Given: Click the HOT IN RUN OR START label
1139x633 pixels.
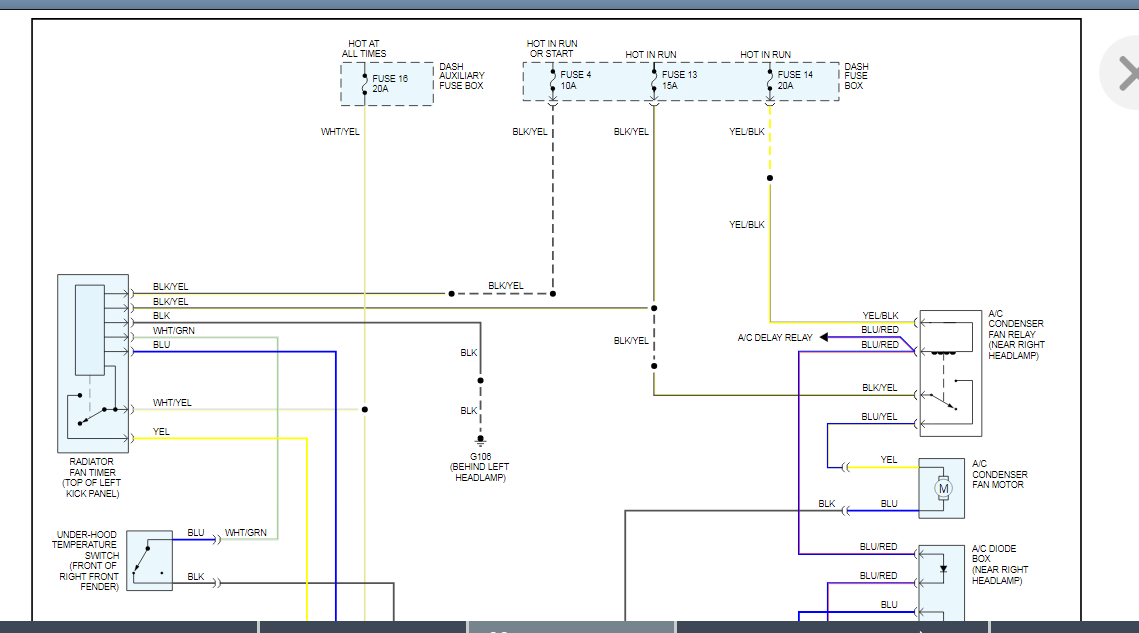Looking at the screenshot, I should (x=552, y=49).
